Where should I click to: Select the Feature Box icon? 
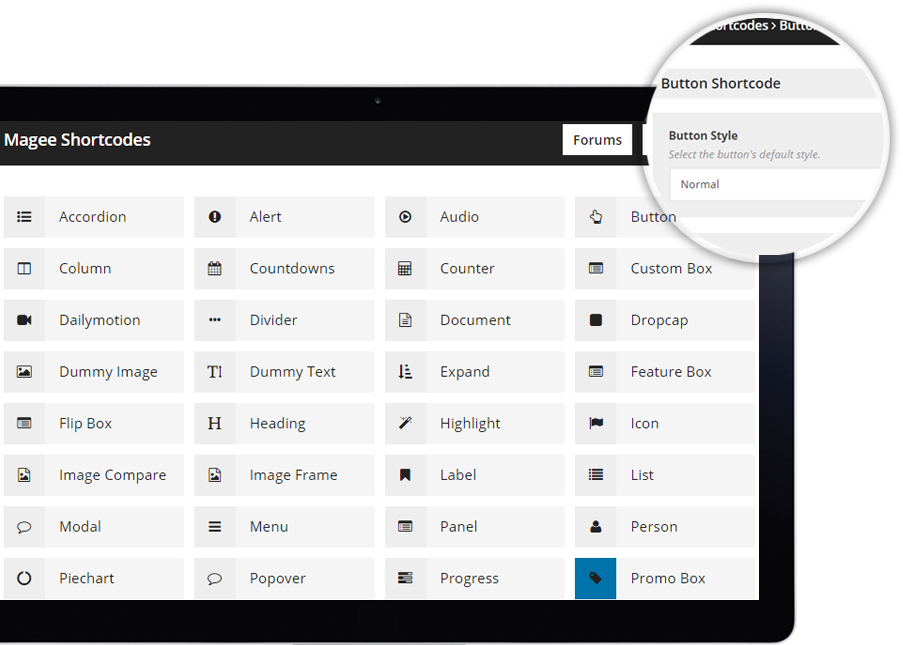click(x=596, y=372)
